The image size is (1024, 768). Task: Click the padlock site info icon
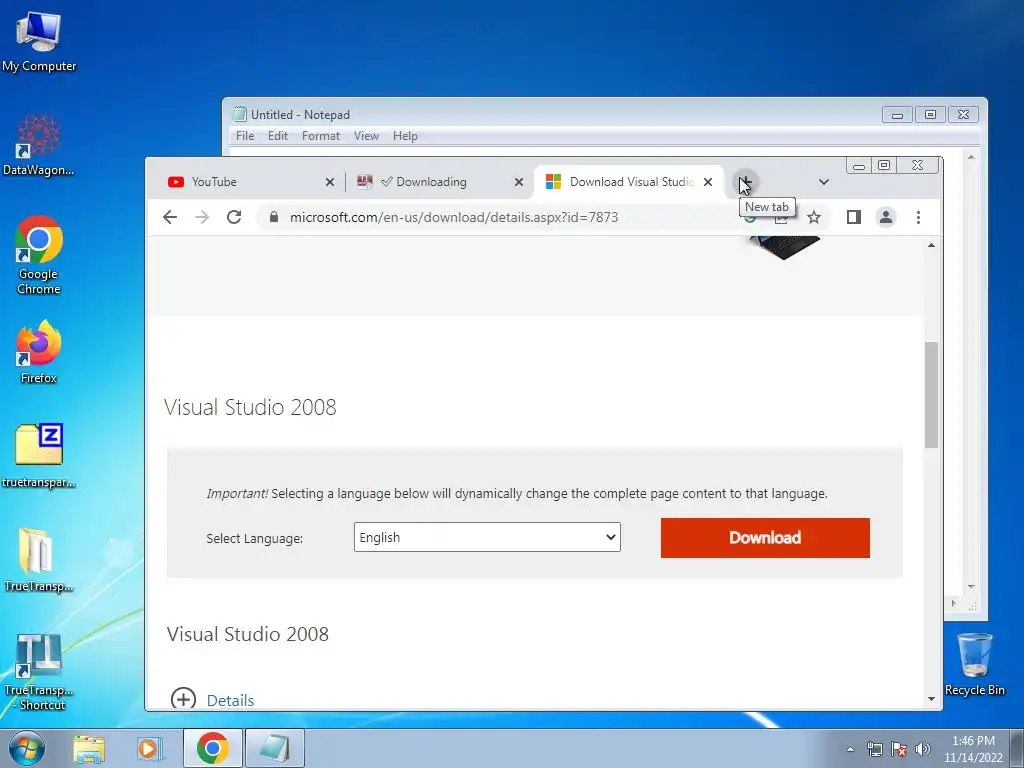click(x=274, y=217)
